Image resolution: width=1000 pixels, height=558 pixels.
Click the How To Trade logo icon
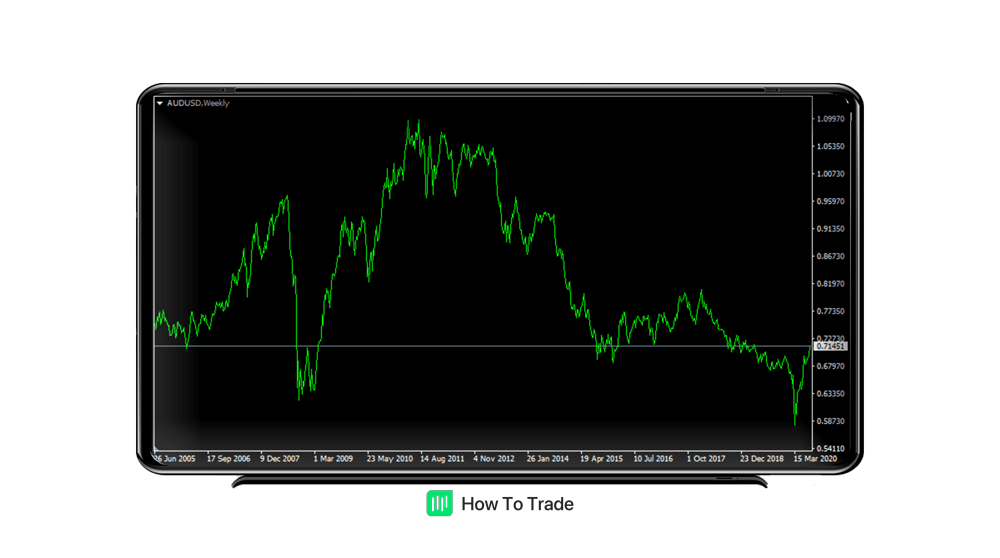(439, 504)
